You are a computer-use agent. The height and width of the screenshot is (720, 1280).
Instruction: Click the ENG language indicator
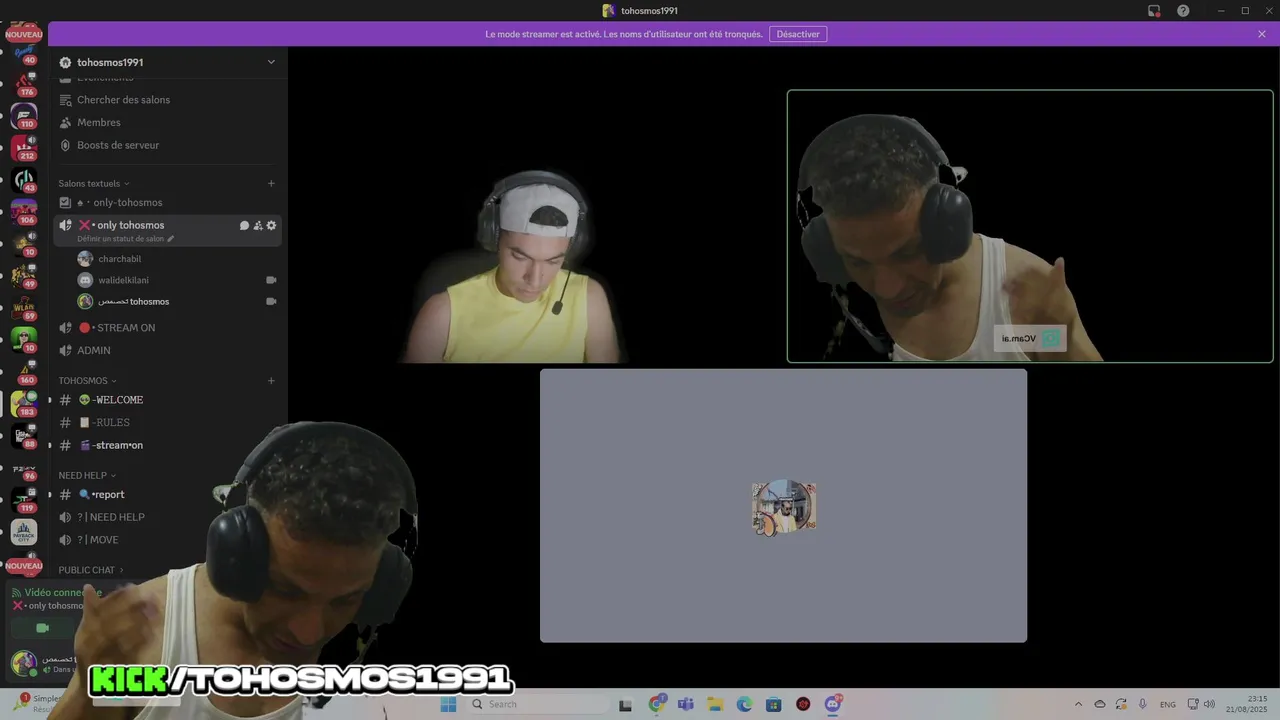tap(1168, 704)
